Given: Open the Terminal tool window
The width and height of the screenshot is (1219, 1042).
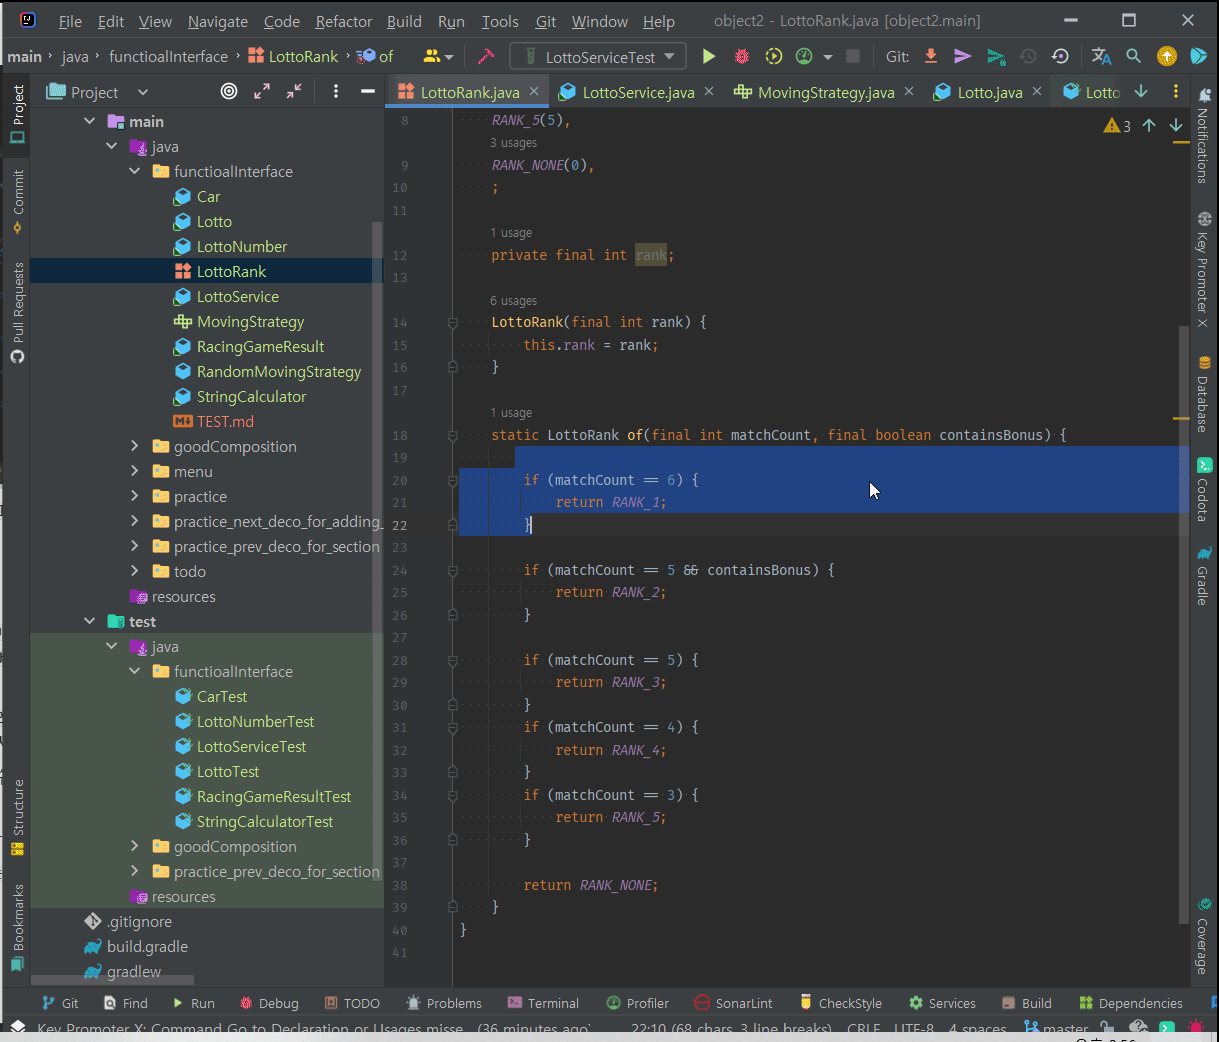Looking at the screenshot, I should (543, 1003).
